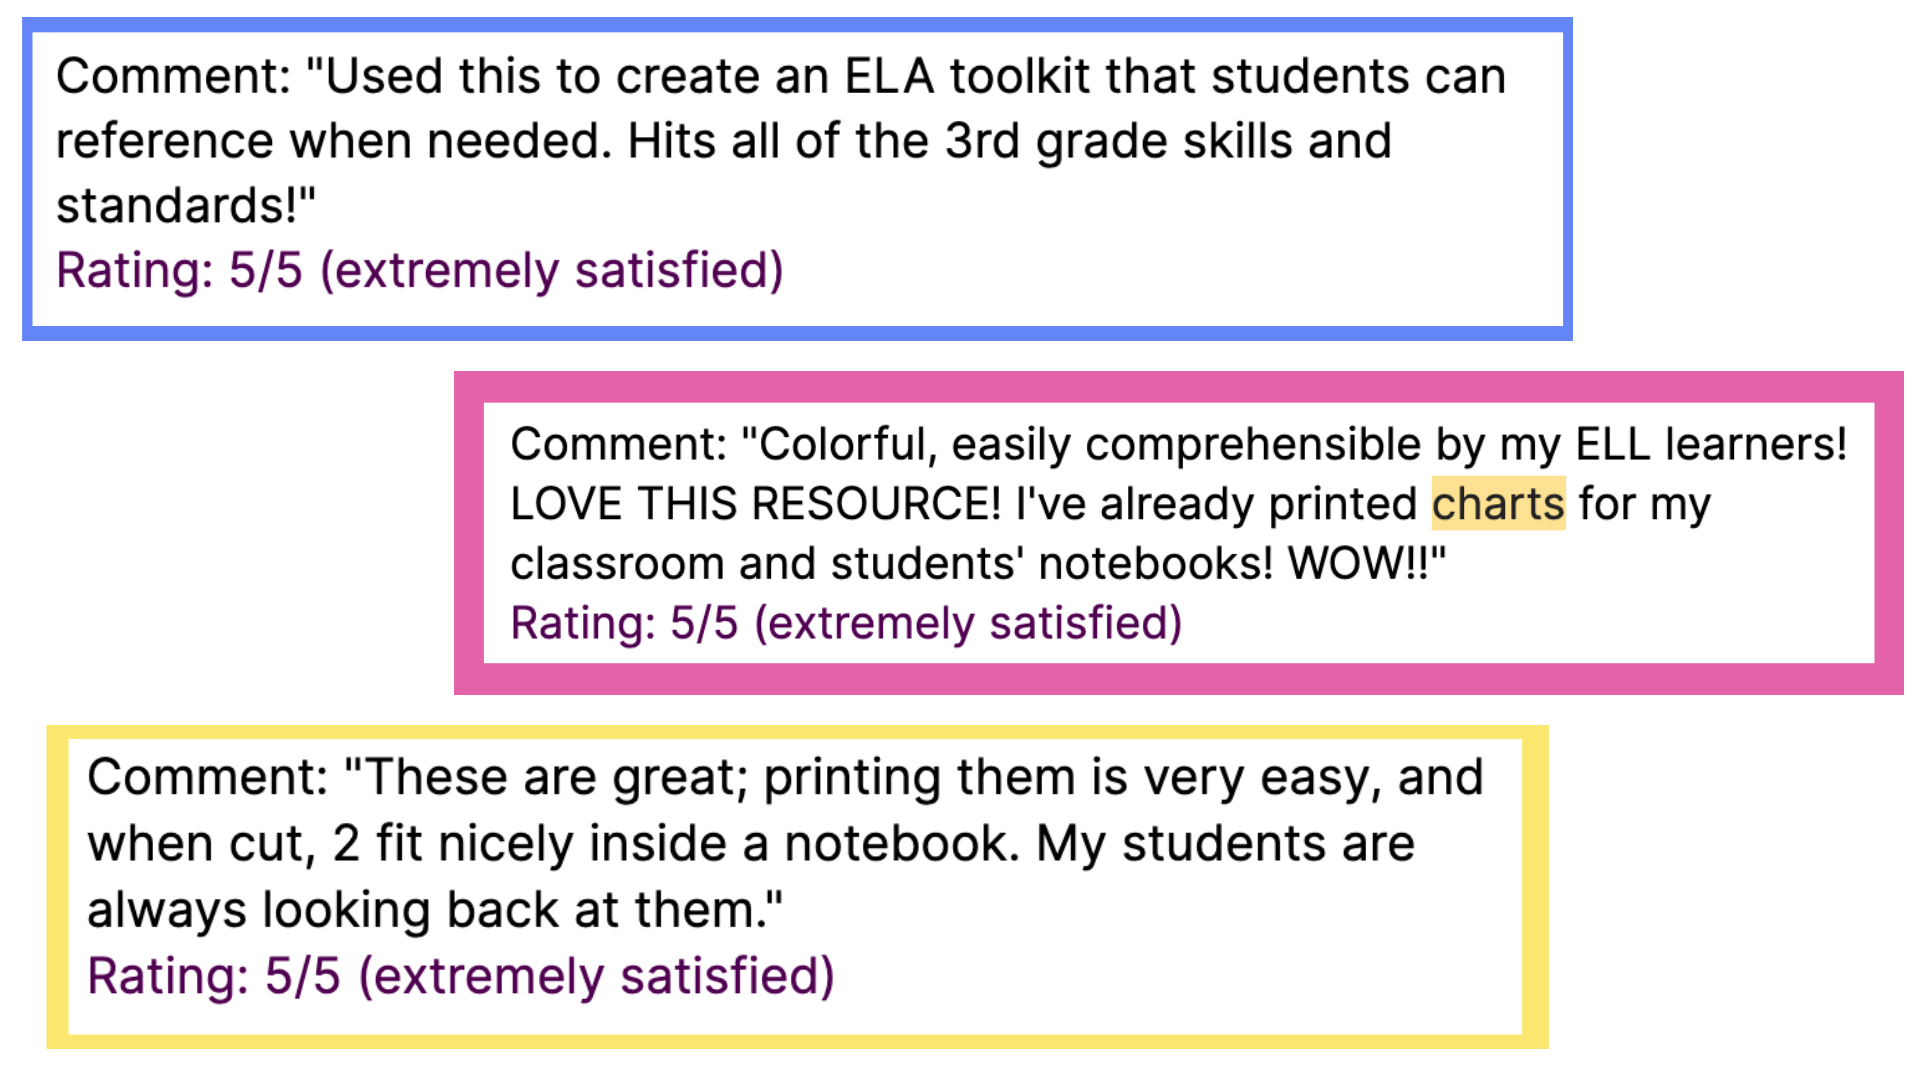Click the highlighted word "charts"
This screenshot has width=1920, height=1080.
[1498, 504]
